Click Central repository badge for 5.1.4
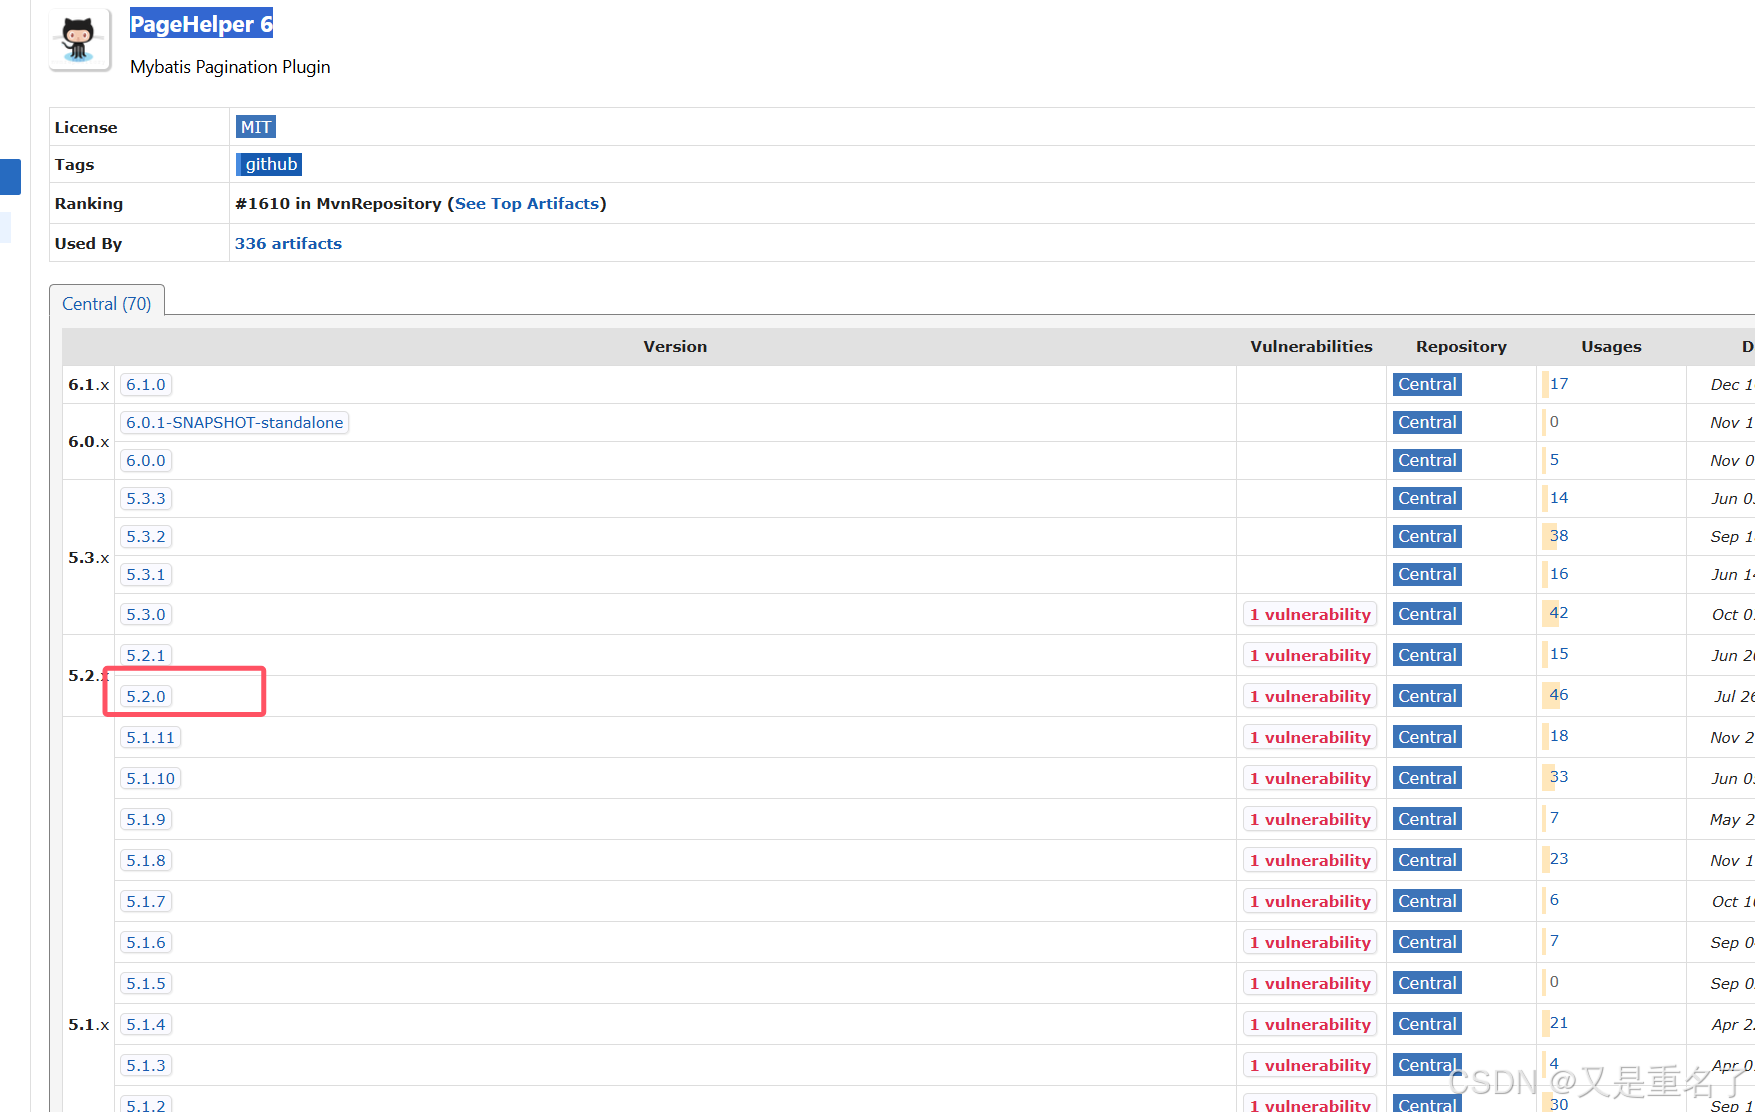The height and width of the screenshot is (1112, 1755). click(1427, 1024)
